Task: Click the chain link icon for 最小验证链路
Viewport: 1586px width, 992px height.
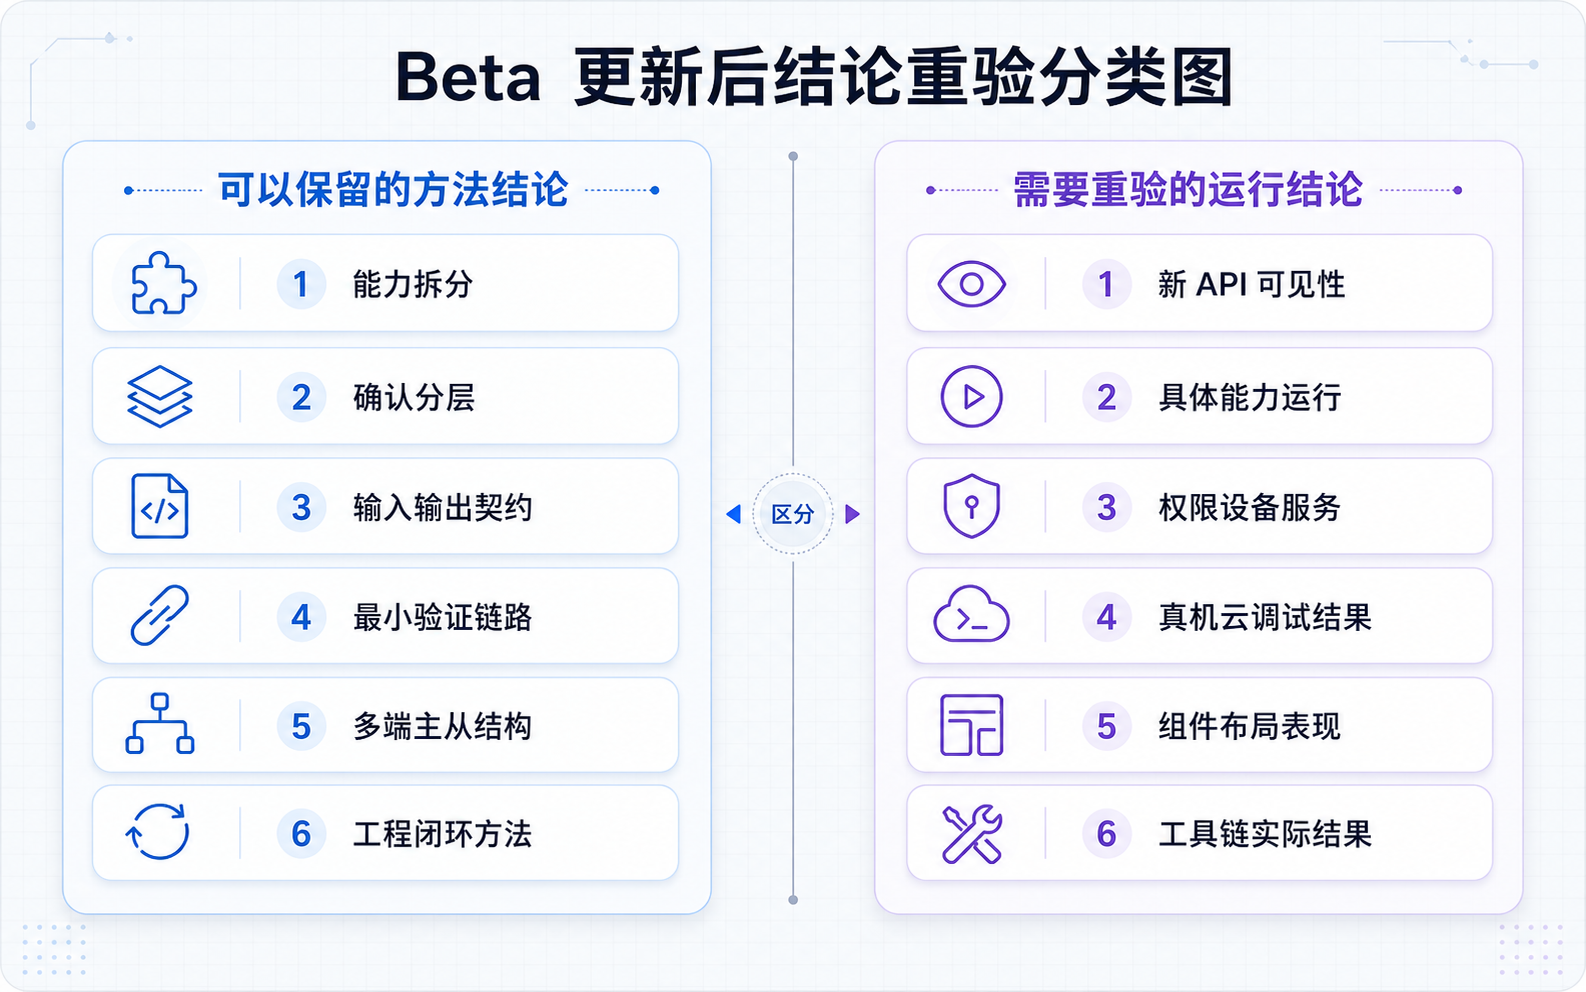Action: pos(160,615)
